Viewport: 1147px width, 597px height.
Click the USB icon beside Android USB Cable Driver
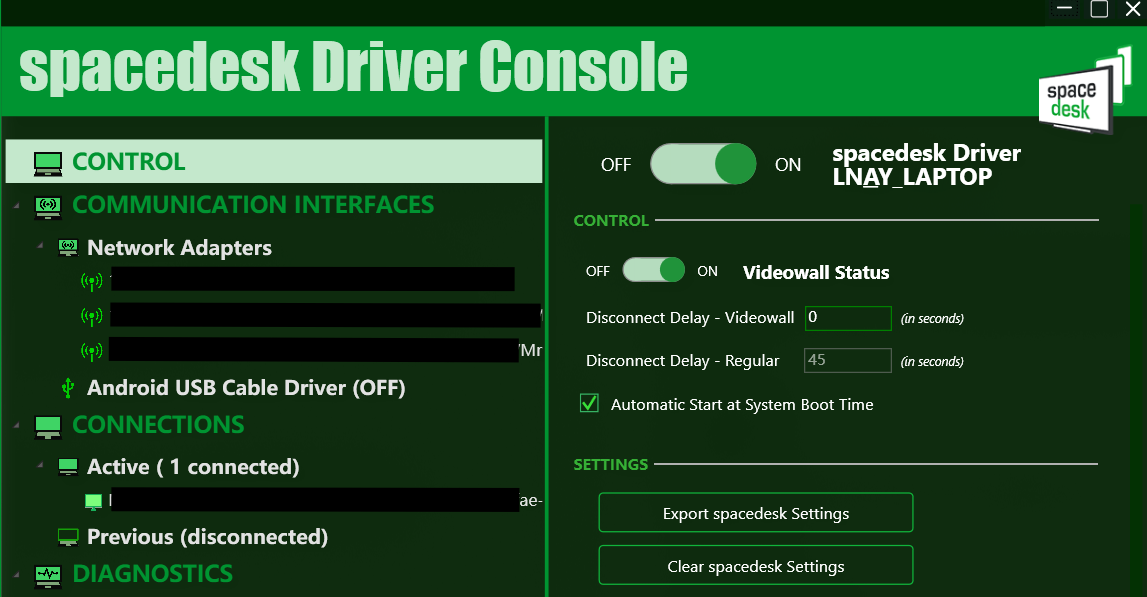(x=68, y=388)
